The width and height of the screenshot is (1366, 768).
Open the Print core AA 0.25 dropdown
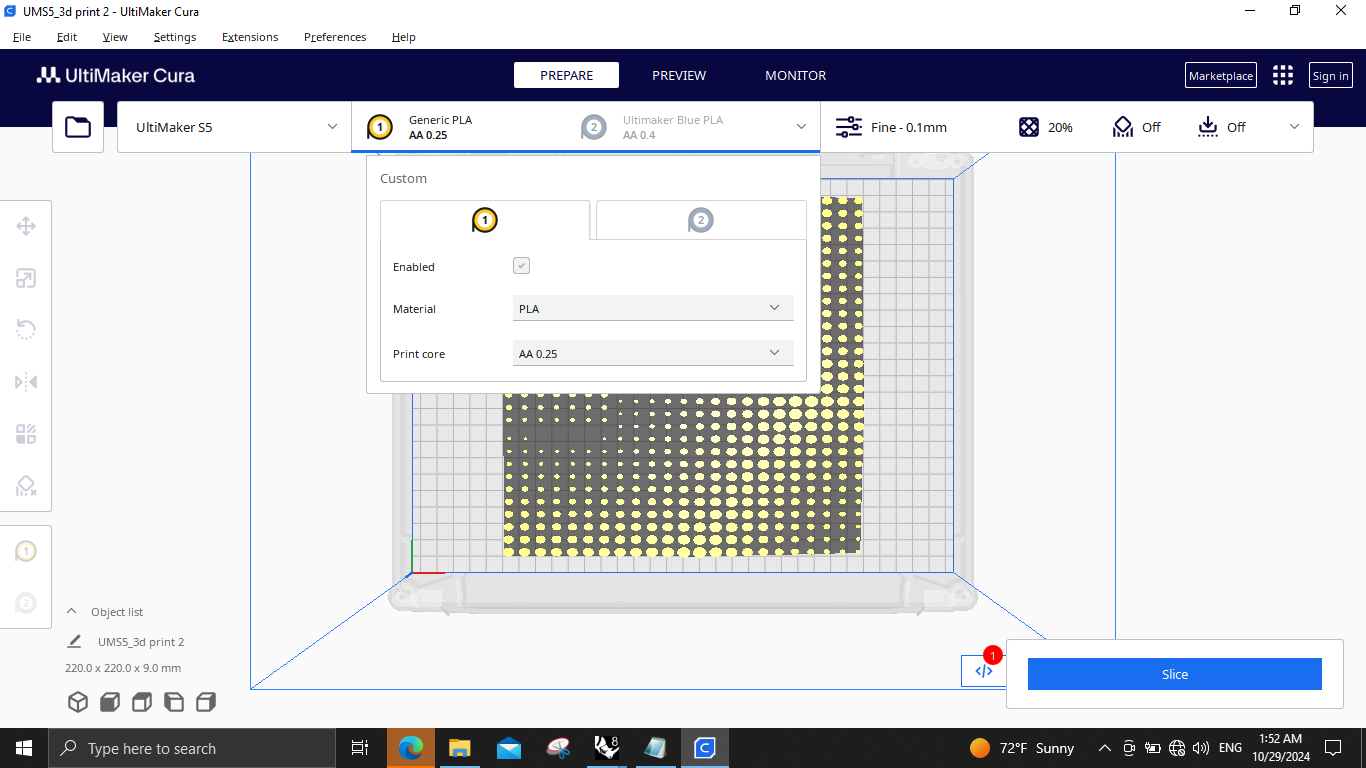[x=653, y=353]
